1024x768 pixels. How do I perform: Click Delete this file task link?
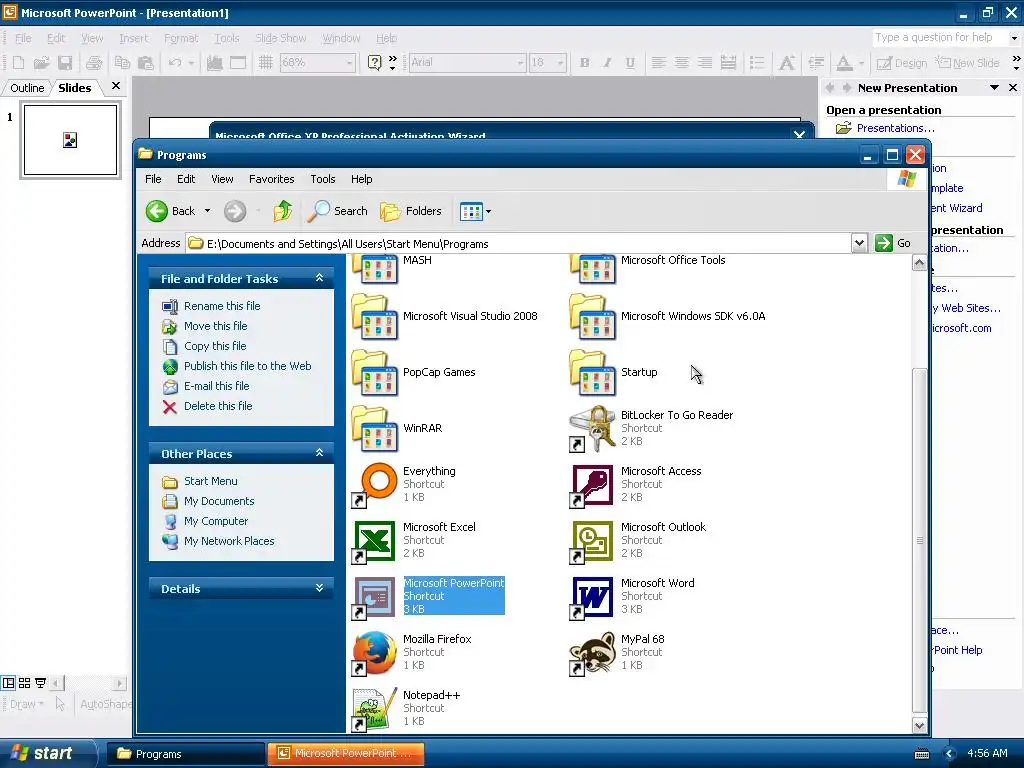[x=218, y=406]
